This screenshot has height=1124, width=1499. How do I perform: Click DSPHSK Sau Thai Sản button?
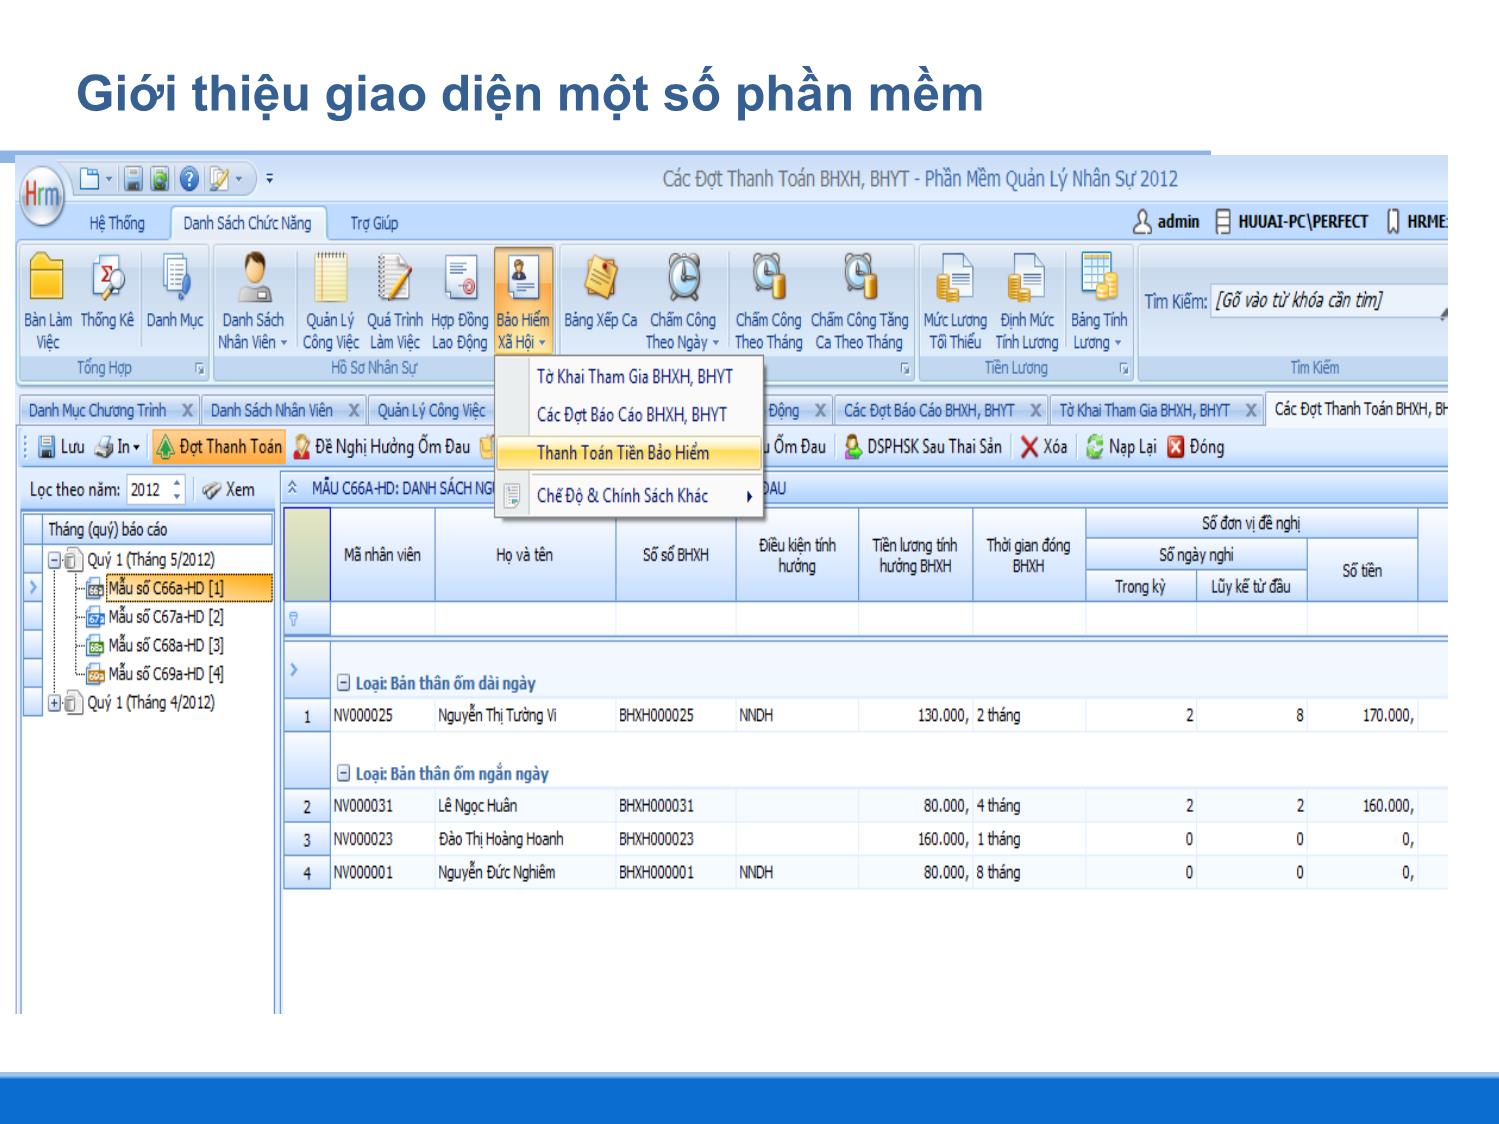pyautogui.click(x=922, y=447)
